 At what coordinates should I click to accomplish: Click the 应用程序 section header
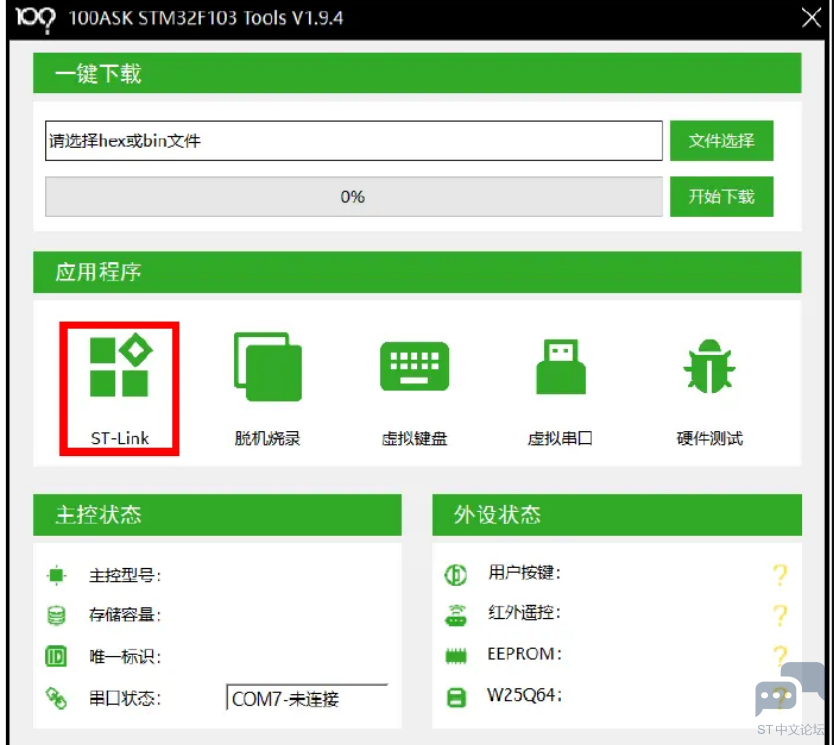[x=417, y=272]
